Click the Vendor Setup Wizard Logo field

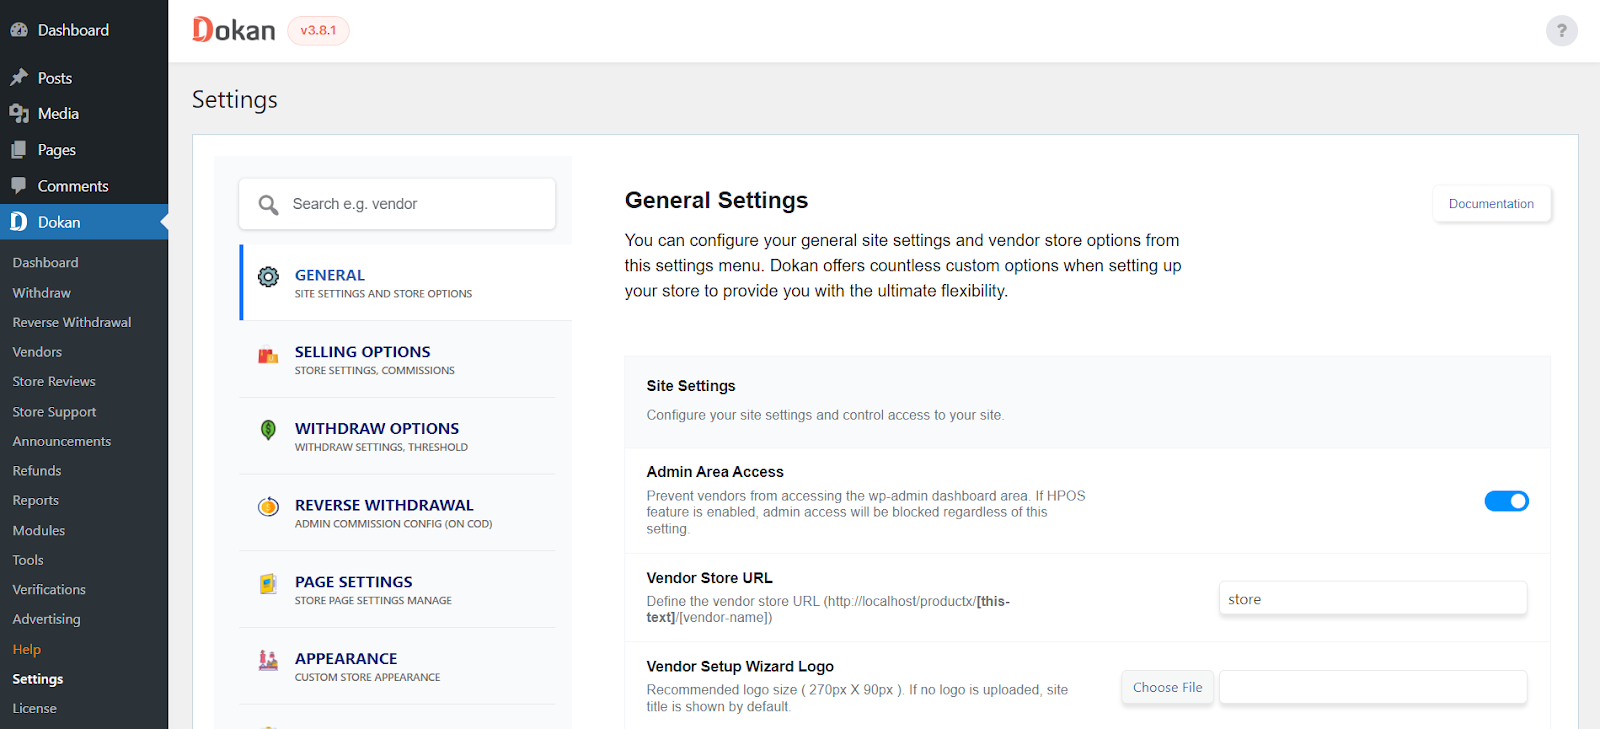(x=1373, y=687)
